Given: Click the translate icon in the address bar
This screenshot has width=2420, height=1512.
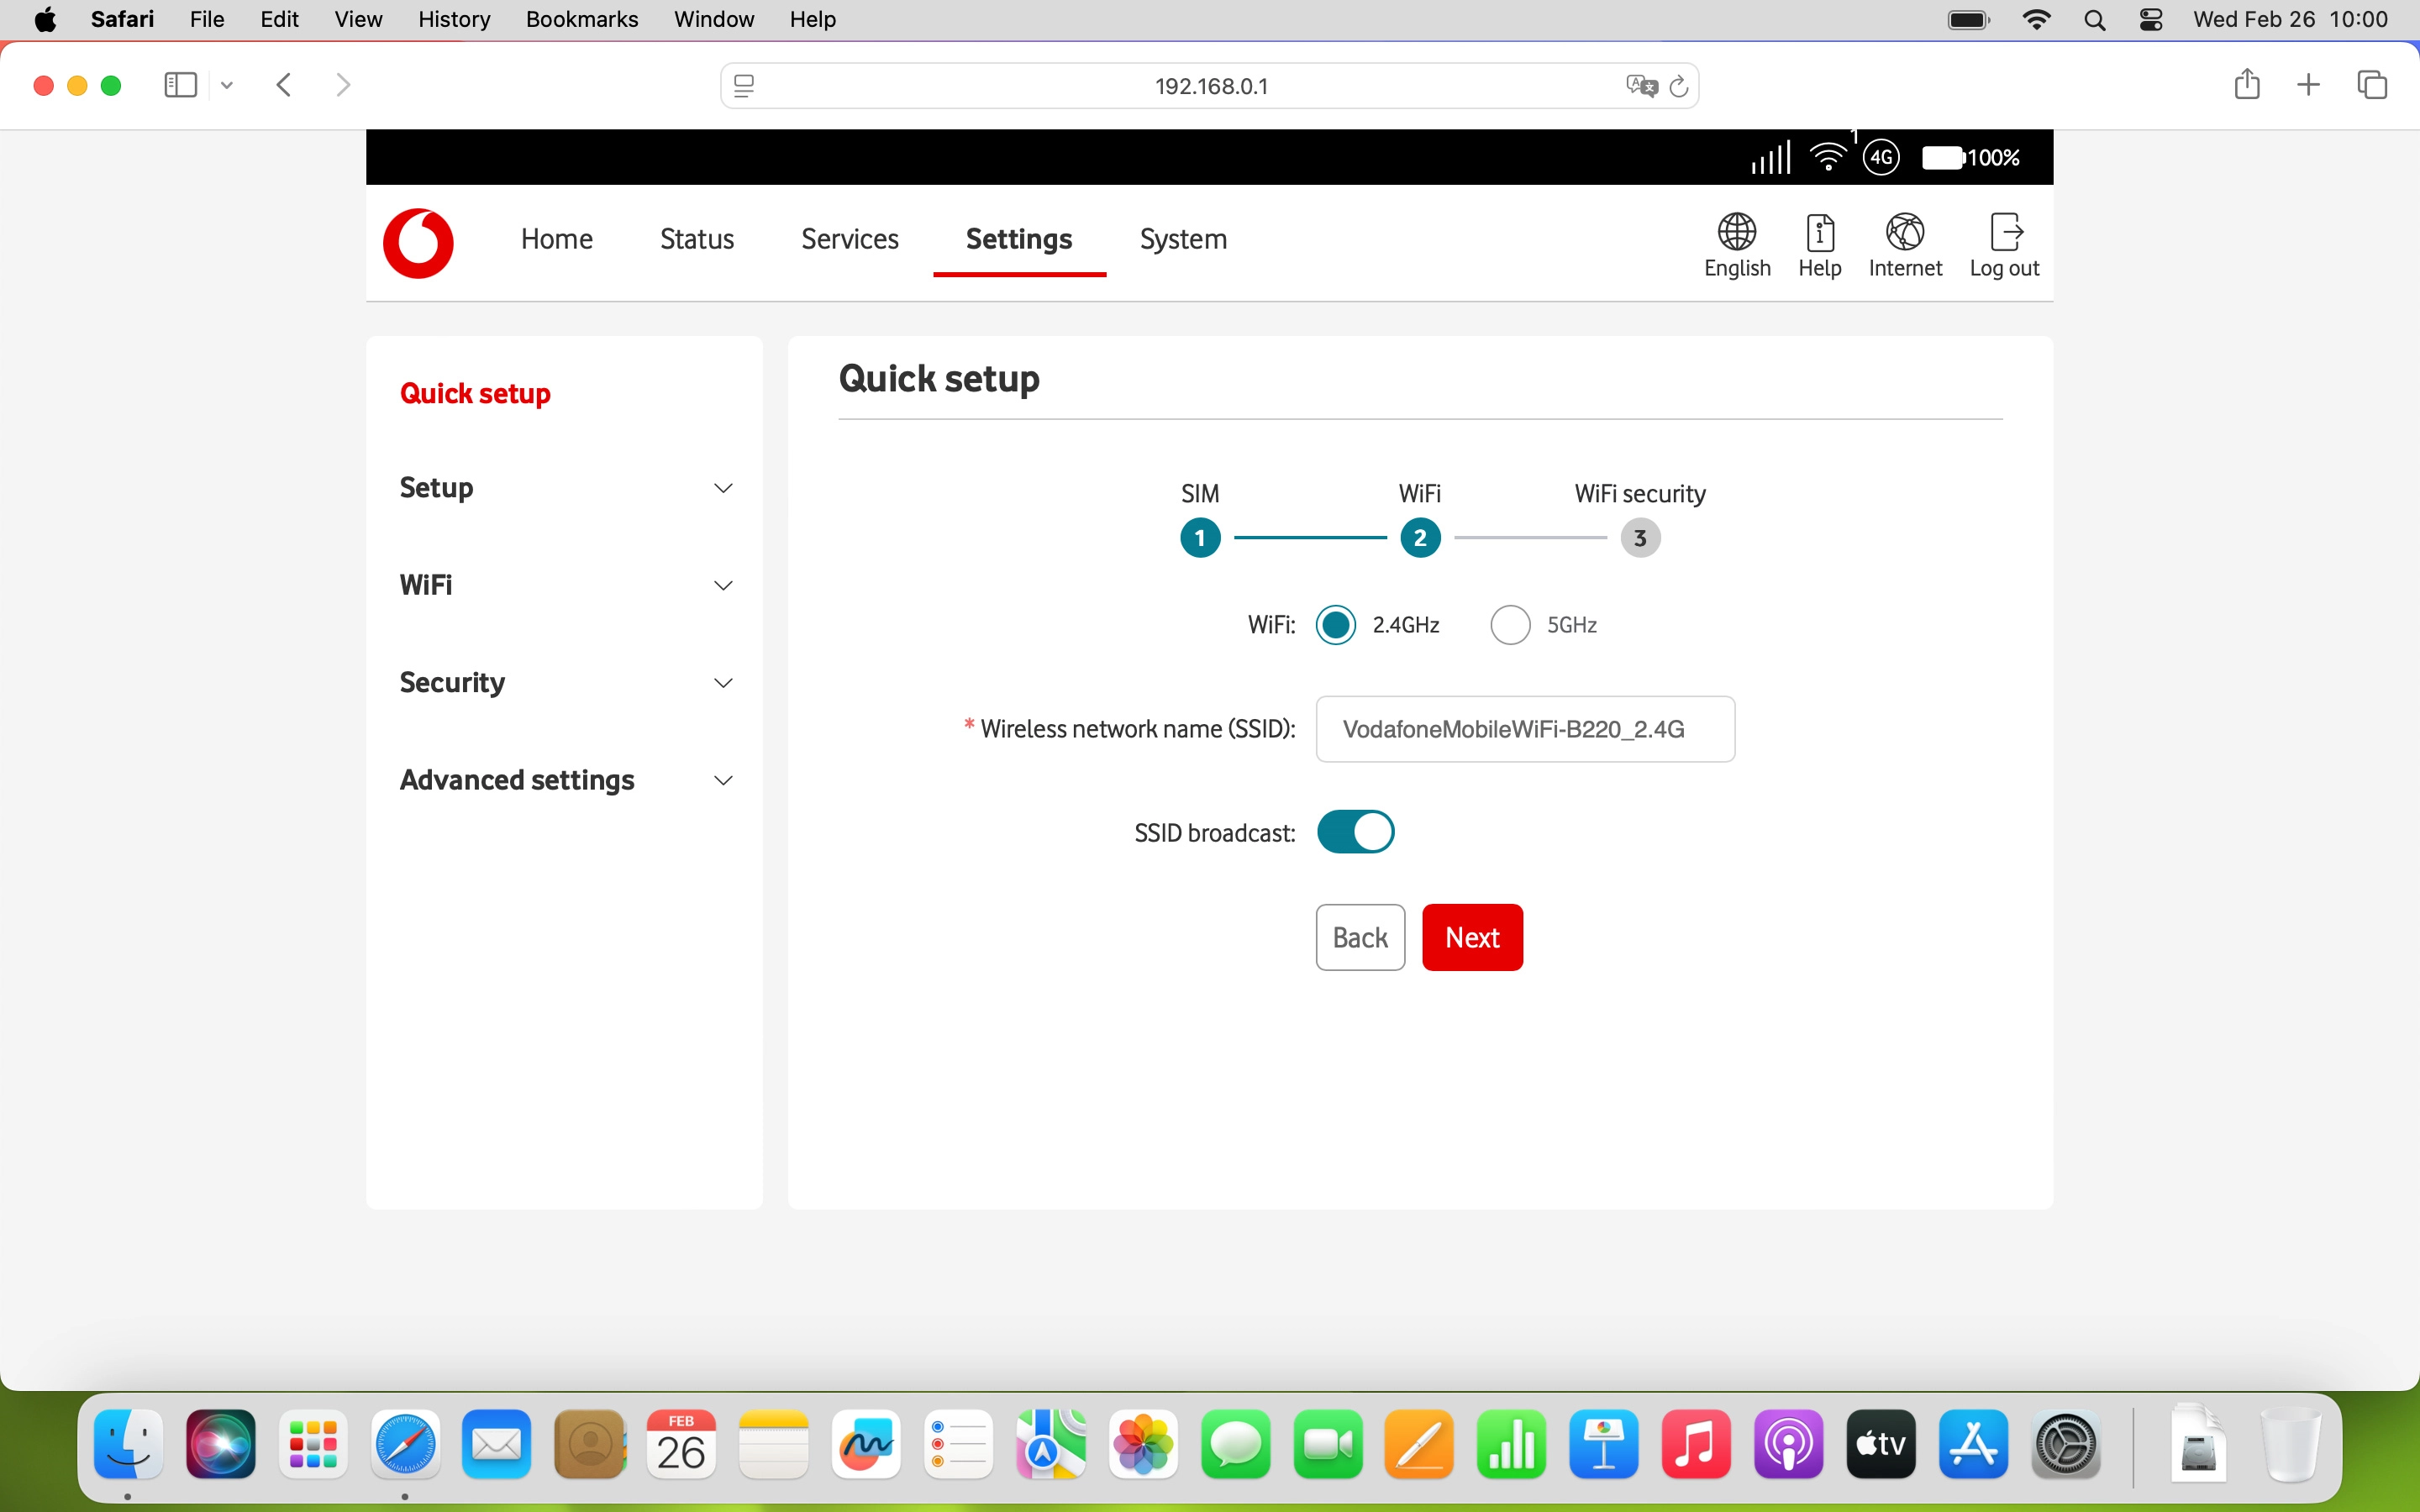Looking at the screenshot, I should tap(1640, 87).
